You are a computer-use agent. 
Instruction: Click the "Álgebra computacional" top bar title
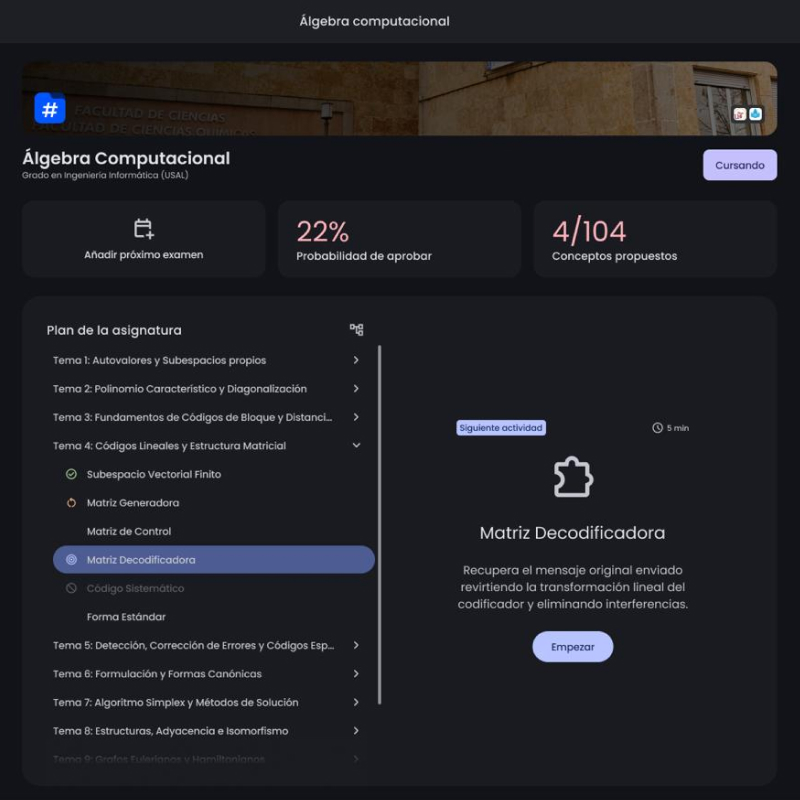(x=374, y=21)
